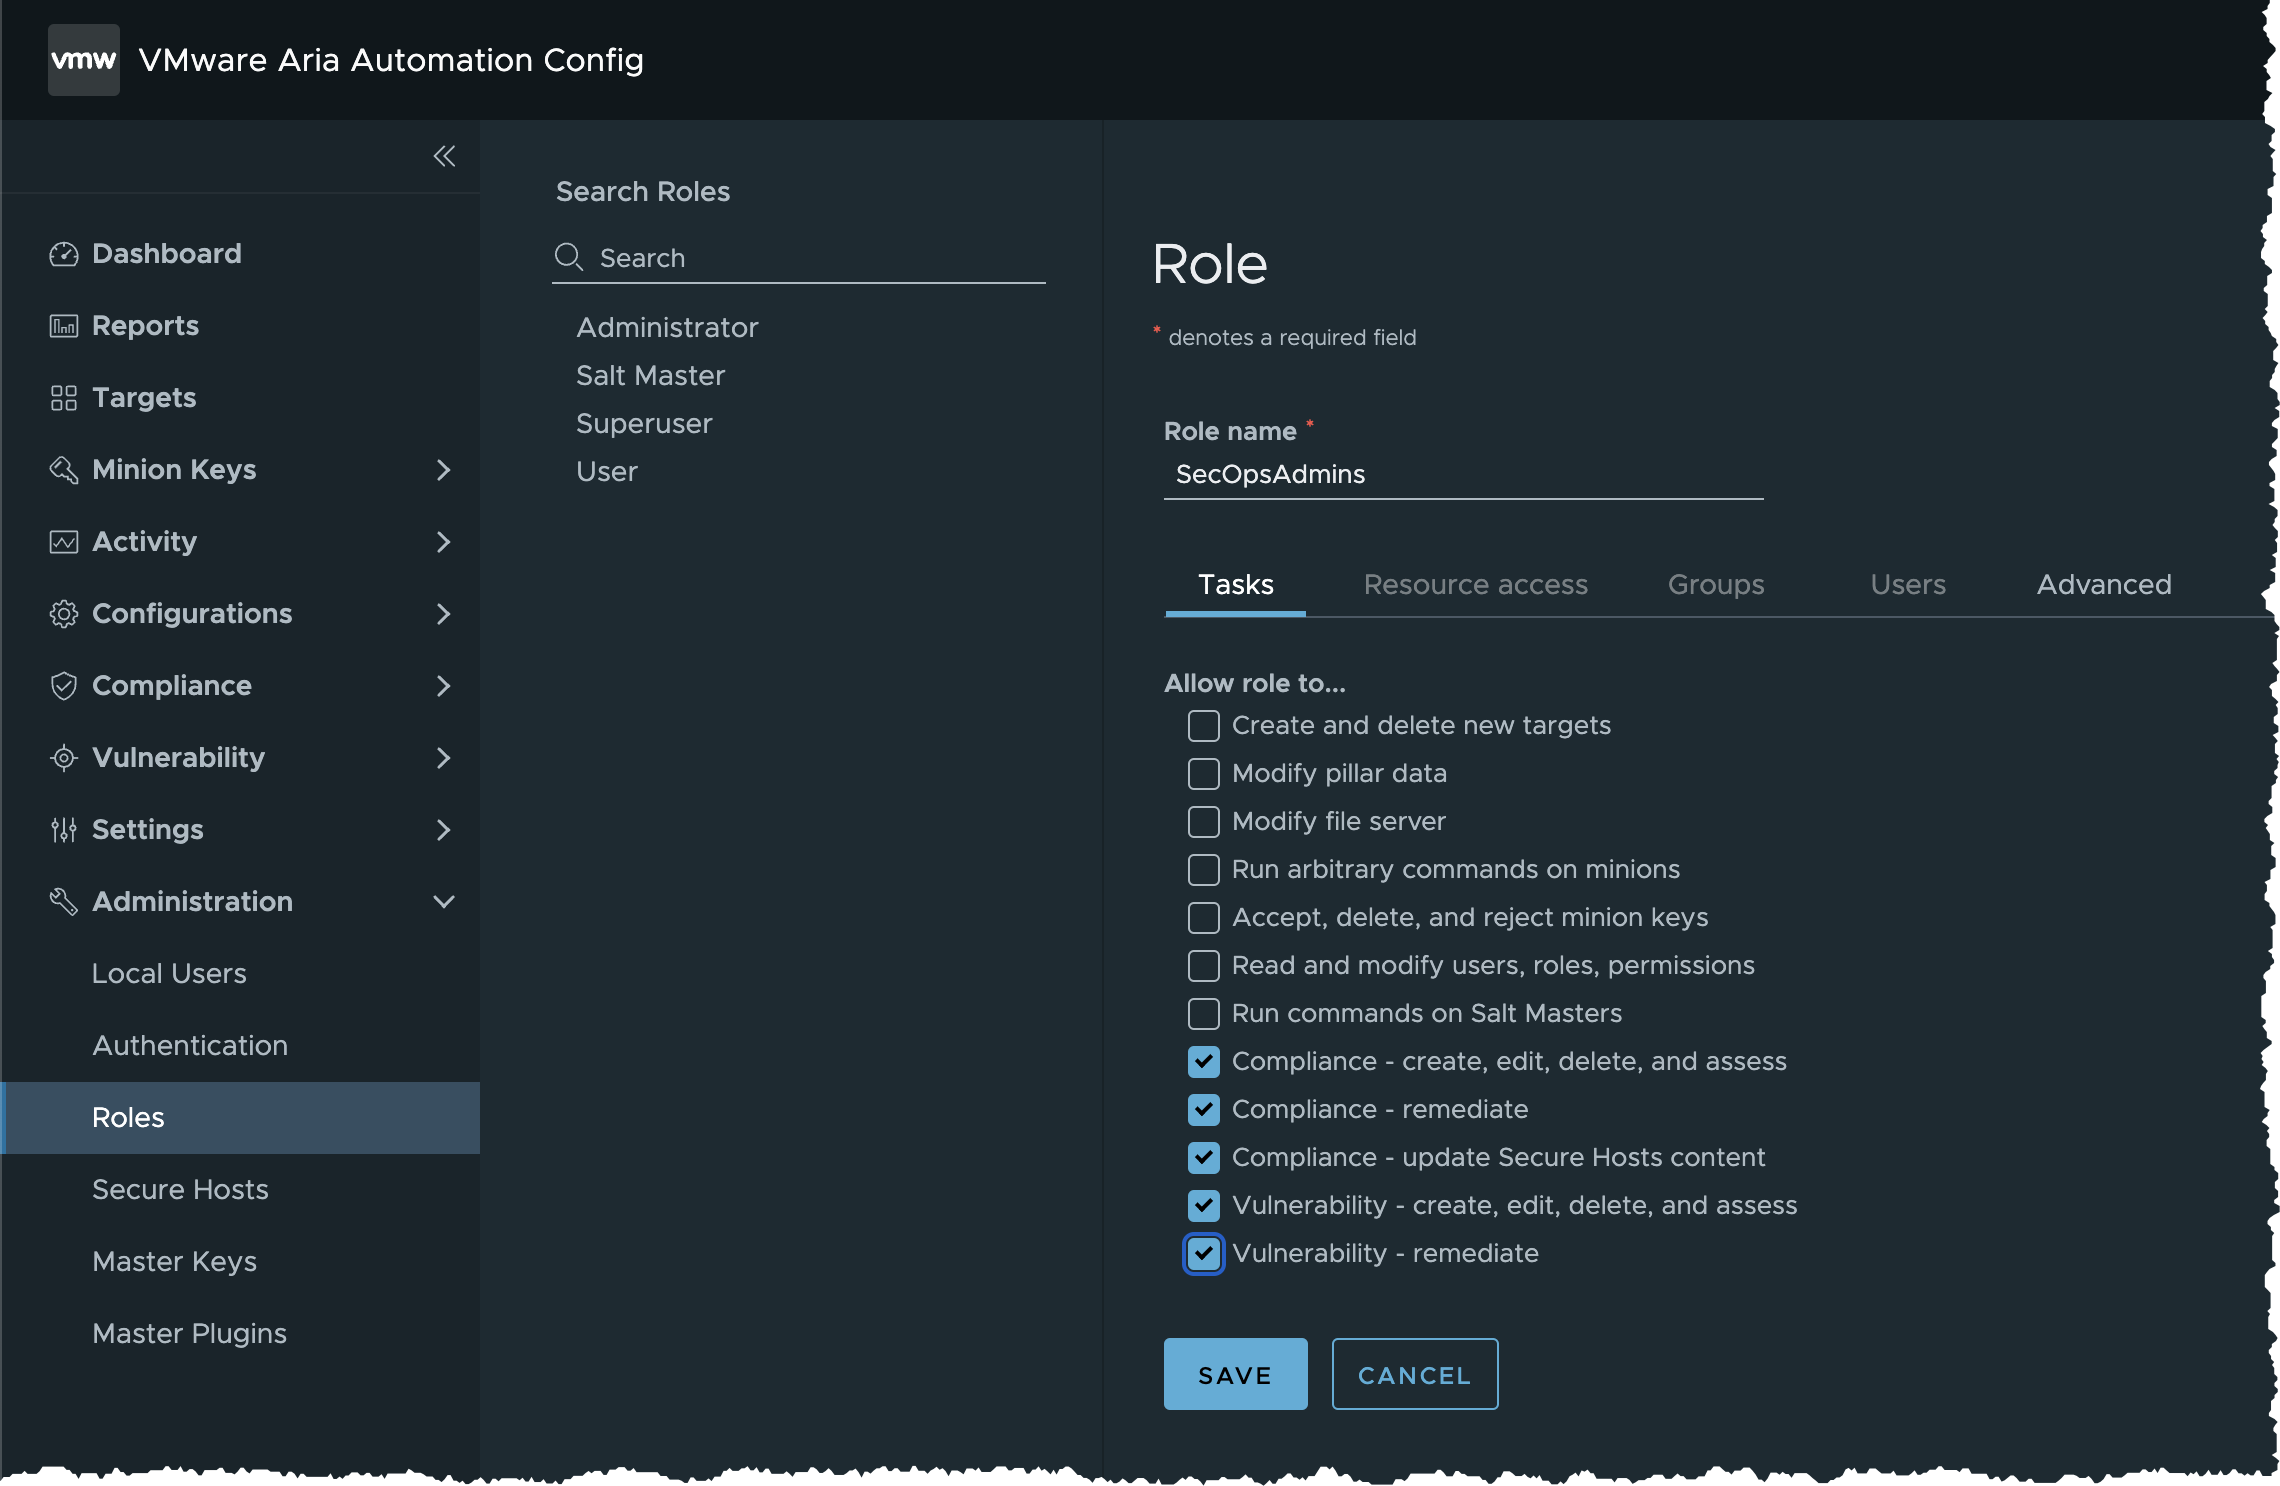Collapse the Administration section chevron
The image size is (2280, 1486).
point(444,902)
